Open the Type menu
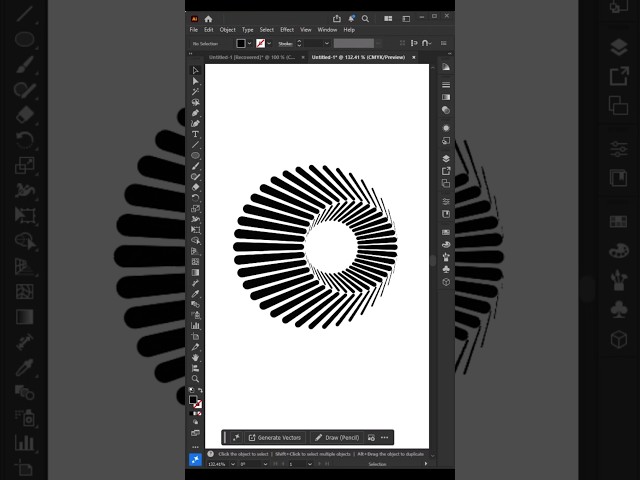 247,30
